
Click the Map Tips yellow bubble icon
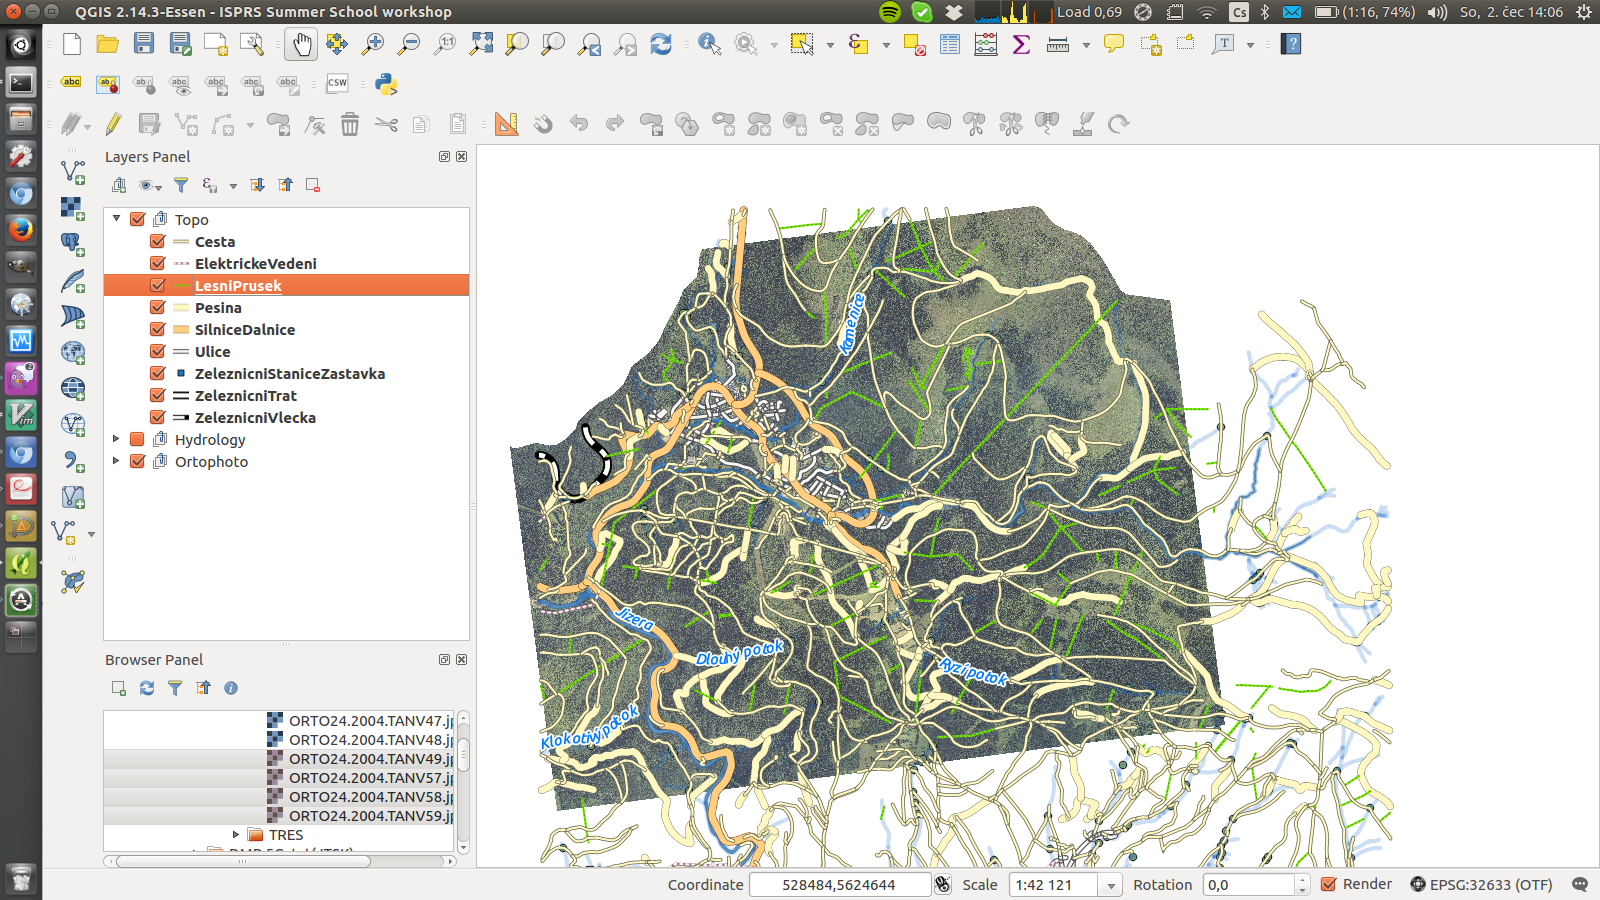(1114, 44)
